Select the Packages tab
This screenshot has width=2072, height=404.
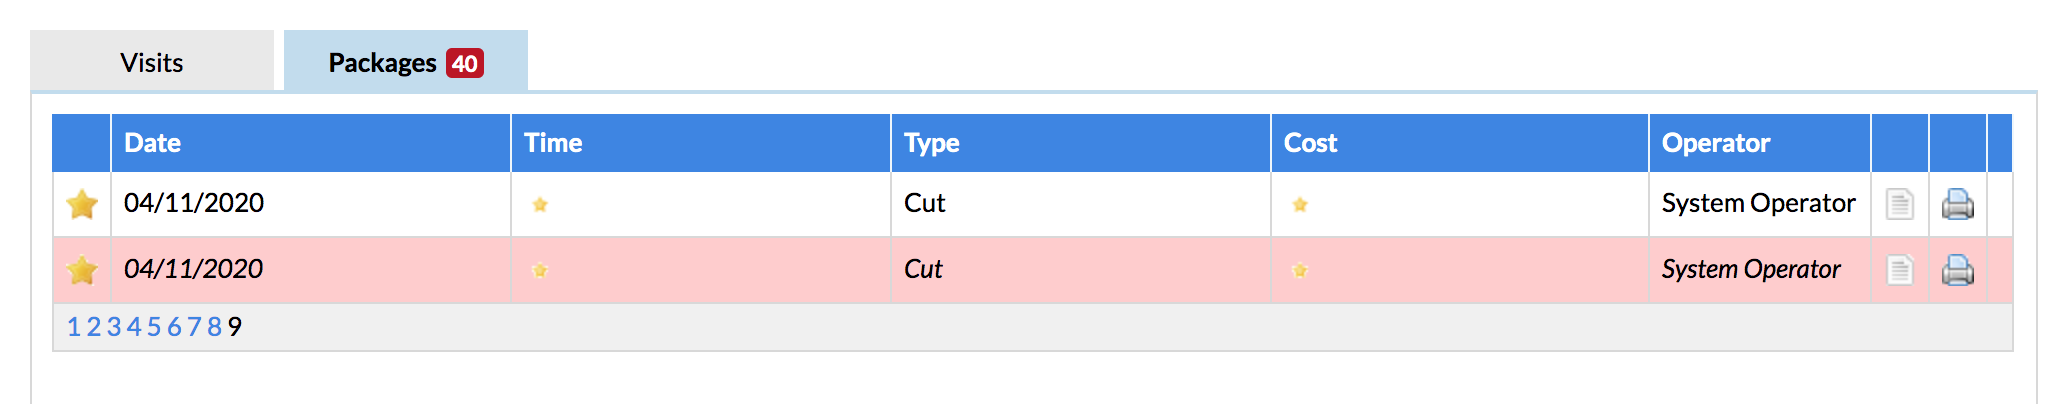point(406,62)
